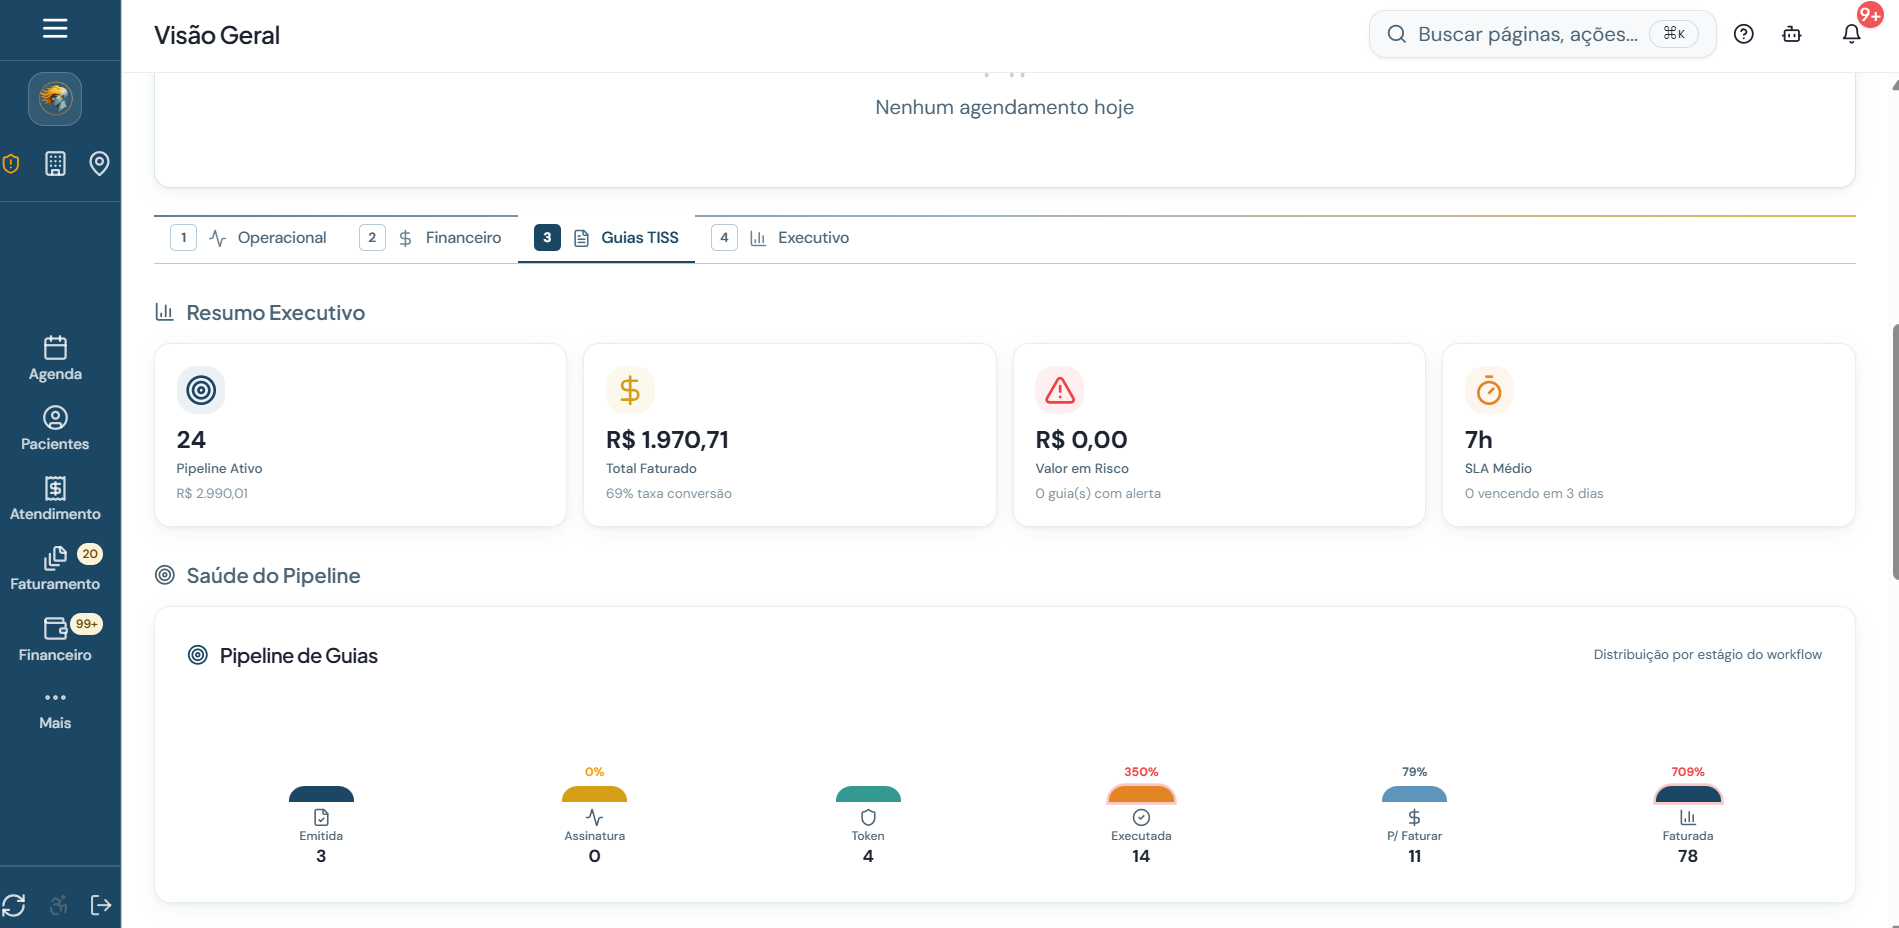
Task: Select the P/ Faturar pipeline stage
Action: (x=1415, y=818)
